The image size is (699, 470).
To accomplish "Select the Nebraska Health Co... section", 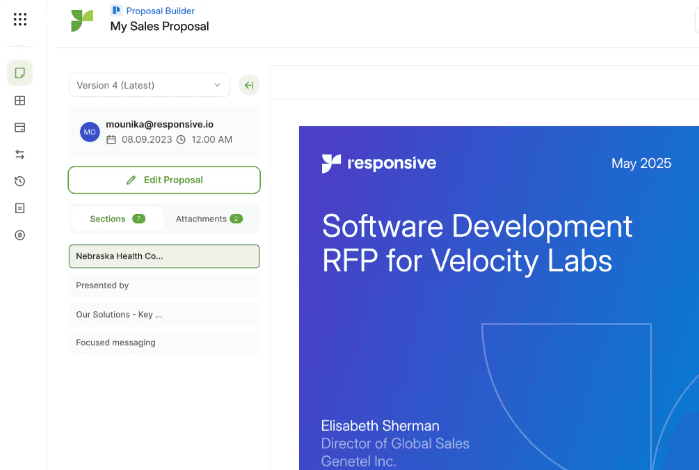I will coord(164,256).
